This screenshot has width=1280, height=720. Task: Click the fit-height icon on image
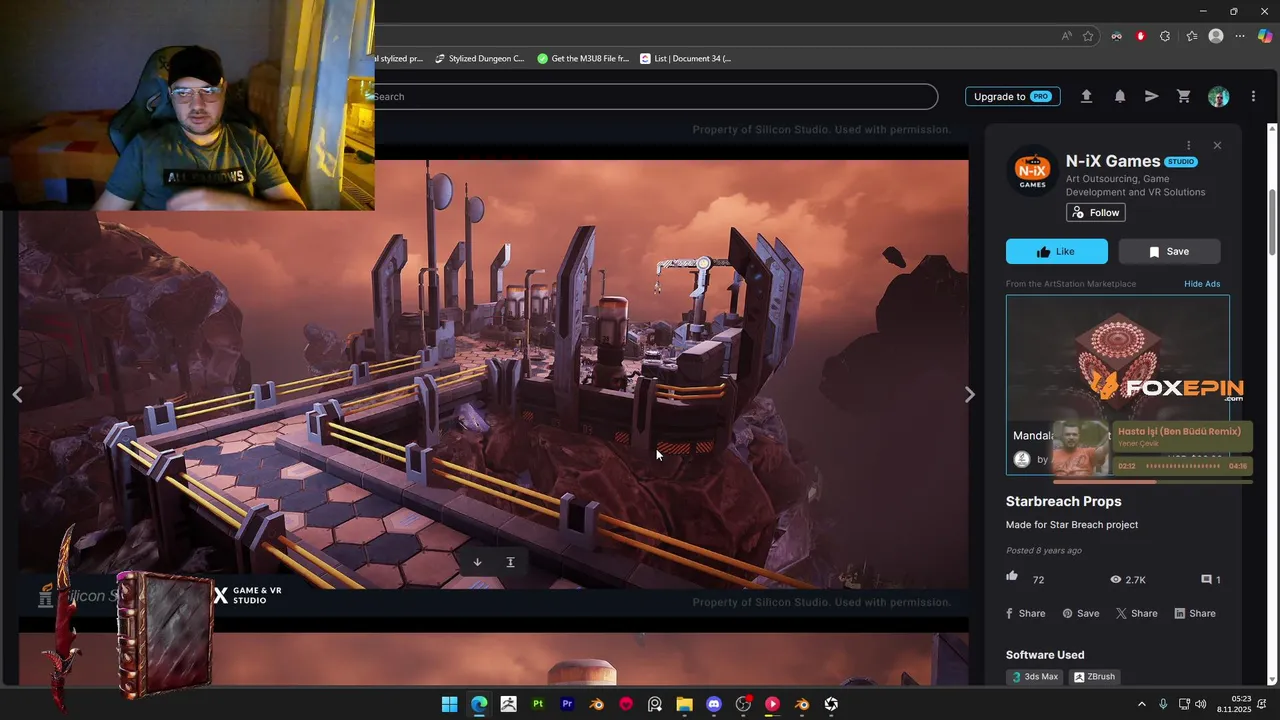pos(510,562)
